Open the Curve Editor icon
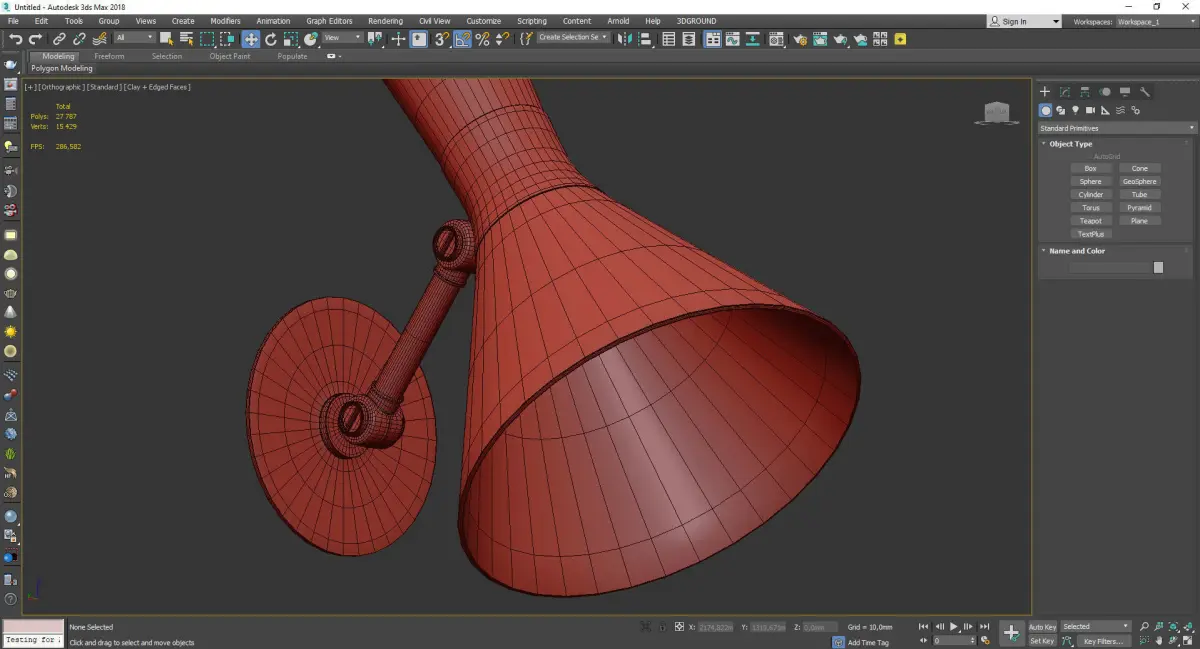This screenshot has height=649, width=1200. coord(733,39)
